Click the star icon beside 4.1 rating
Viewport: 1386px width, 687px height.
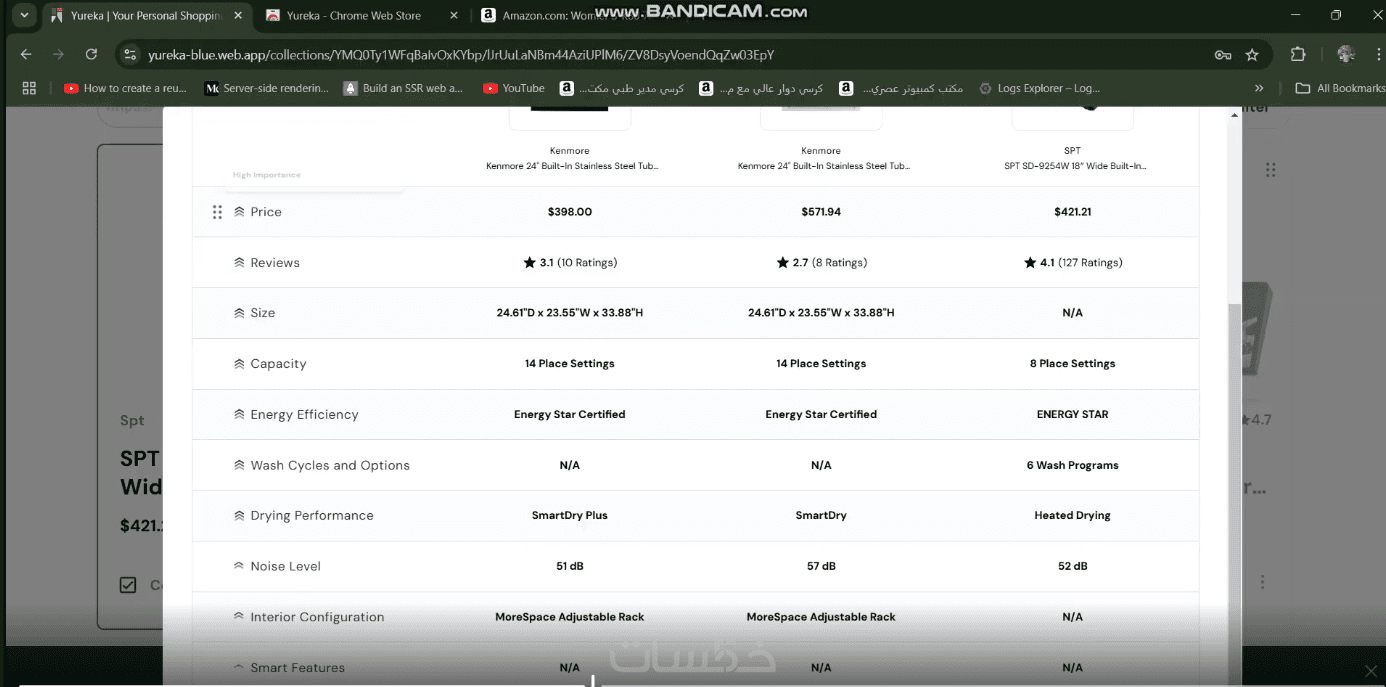point(1030,262)
